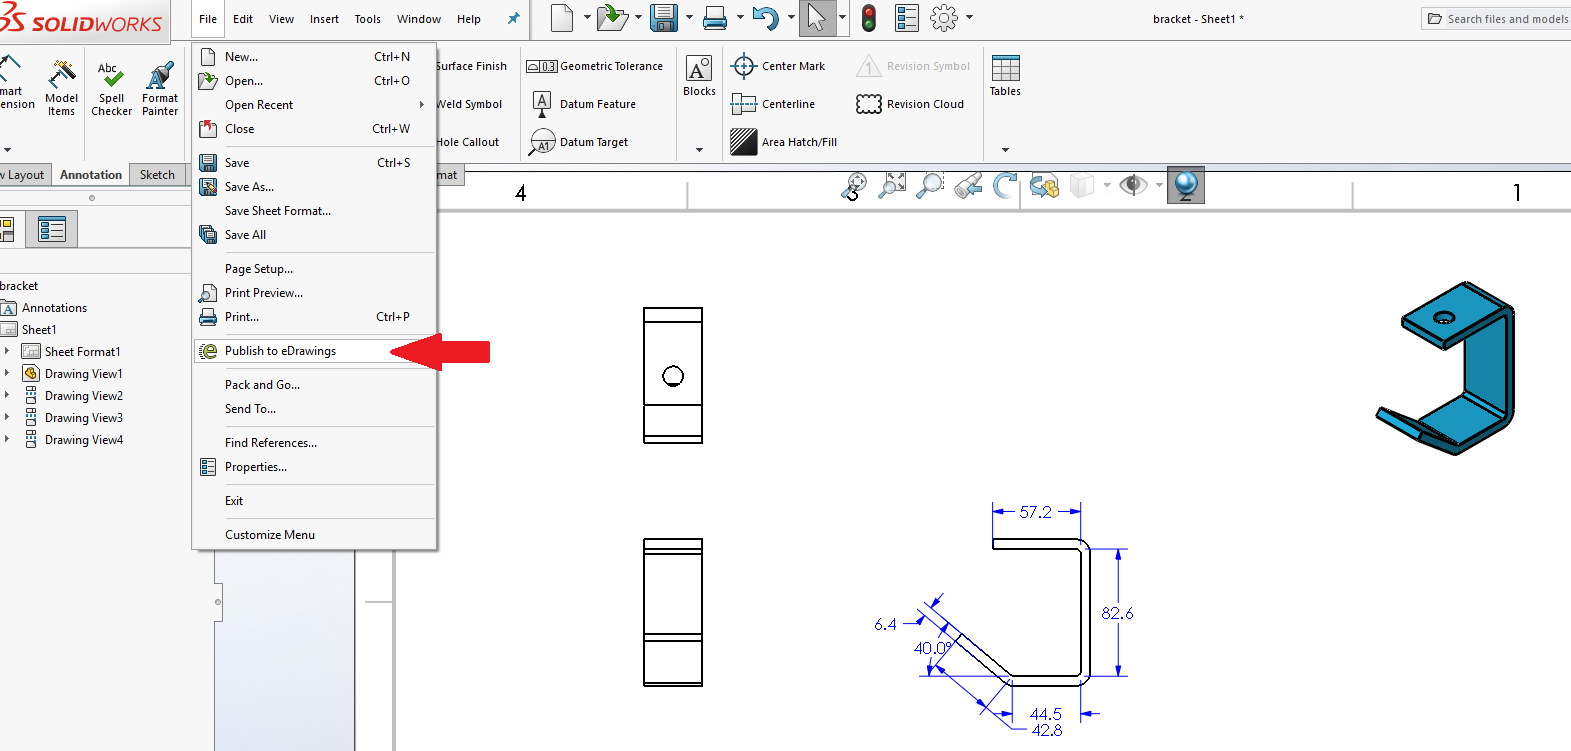
Task: Insert a Datum Feature symbol
Action: pyautogui.click(x=585, y=104)
